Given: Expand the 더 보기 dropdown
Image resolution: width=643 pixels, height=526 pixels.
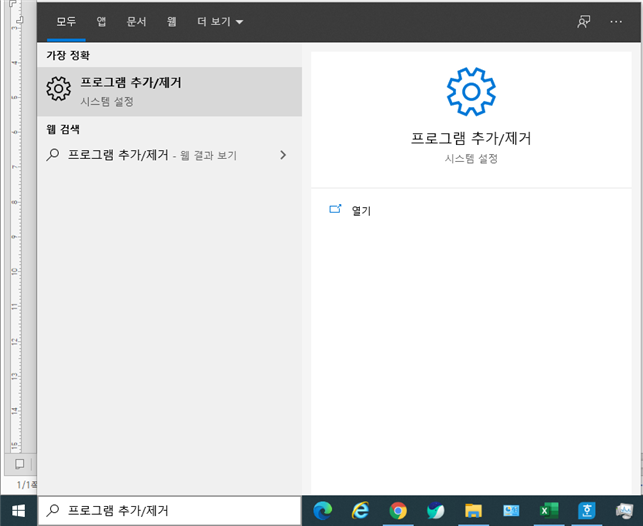Looking at the screenshot, I should (220, 22).
